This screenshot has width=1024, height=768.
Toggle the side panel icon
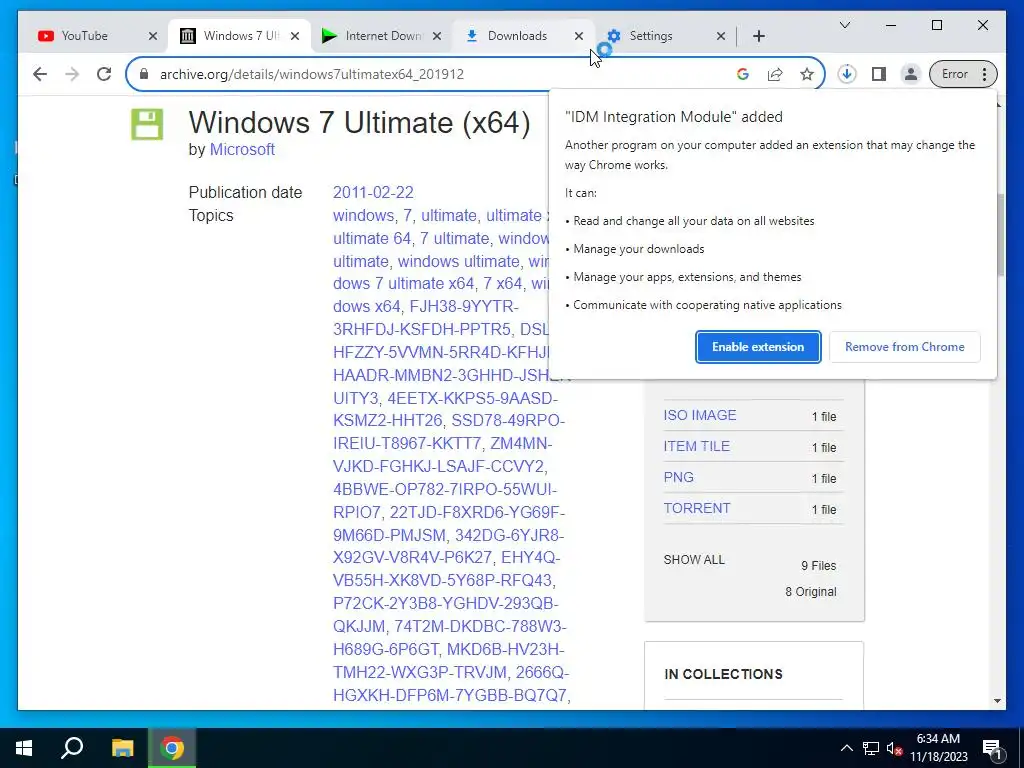[879, 74]
